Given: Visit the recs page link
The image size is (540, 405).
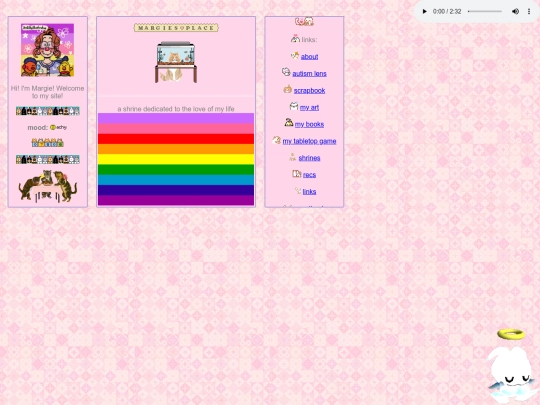Looking at the screenshot, I should click(x=309, y=175).
